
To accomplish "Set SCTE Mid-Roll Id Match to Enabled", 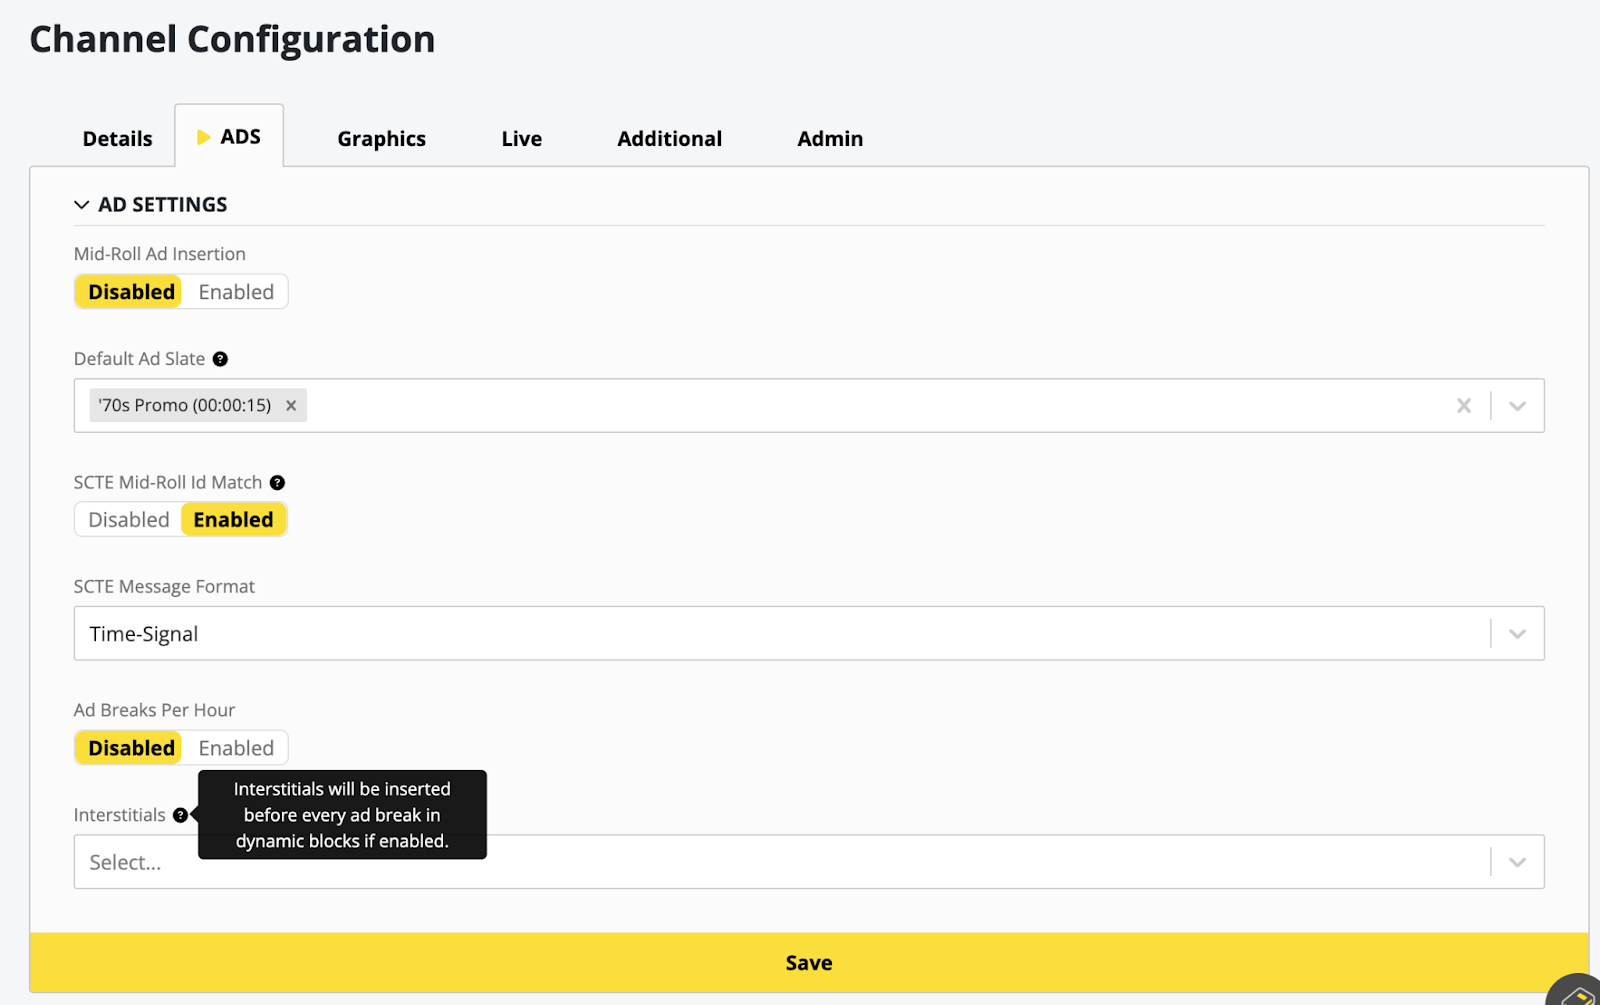I will pos(233,520).
